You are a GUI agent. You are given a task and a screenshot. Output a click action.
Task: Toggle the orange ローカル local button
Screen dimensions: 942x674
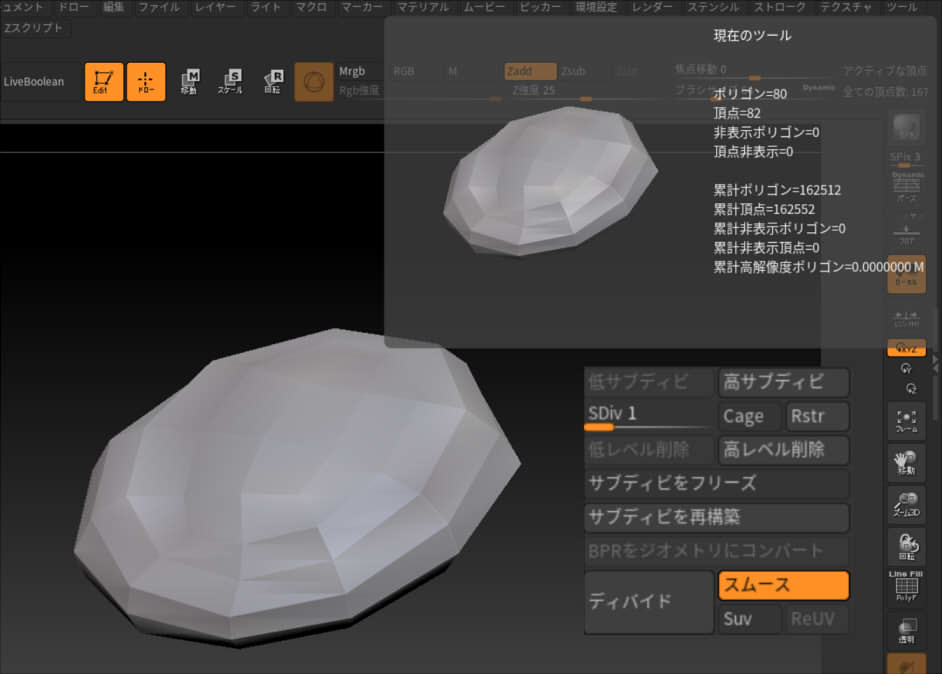pos(907,275)
